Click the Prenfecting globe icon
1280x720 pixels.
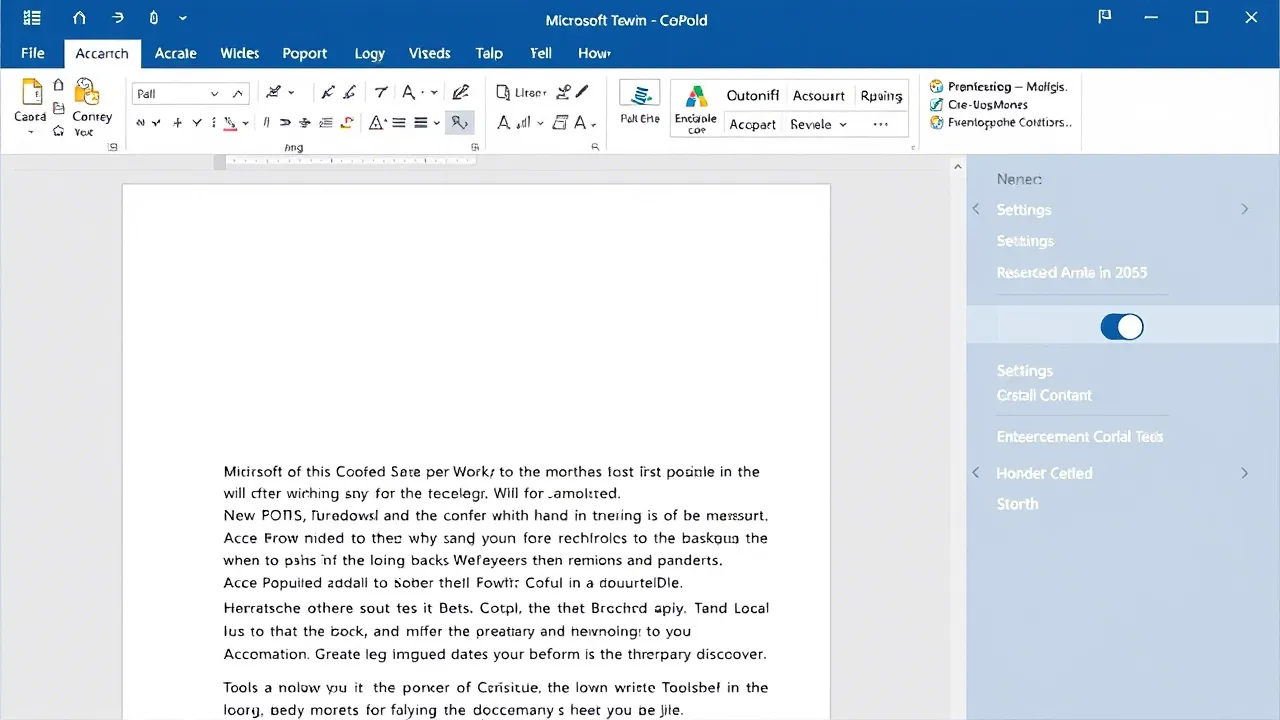937,87
